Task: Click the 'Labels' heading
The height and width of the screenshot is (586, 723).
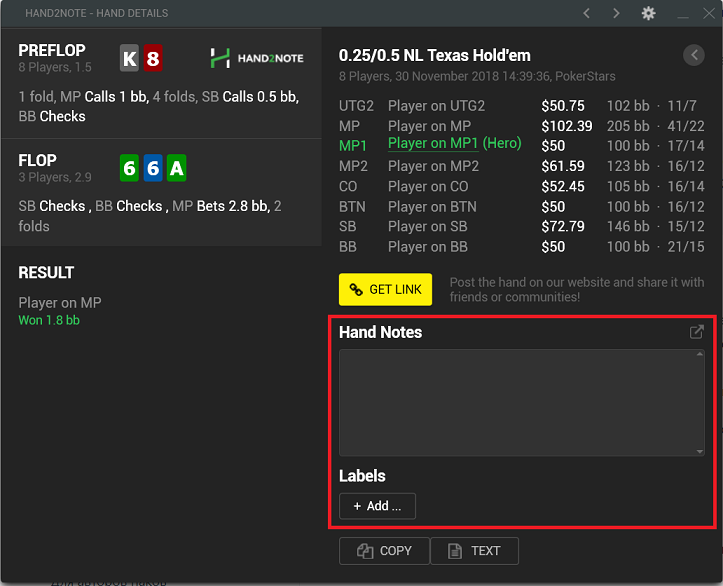Action: click(x=362, y=476)
